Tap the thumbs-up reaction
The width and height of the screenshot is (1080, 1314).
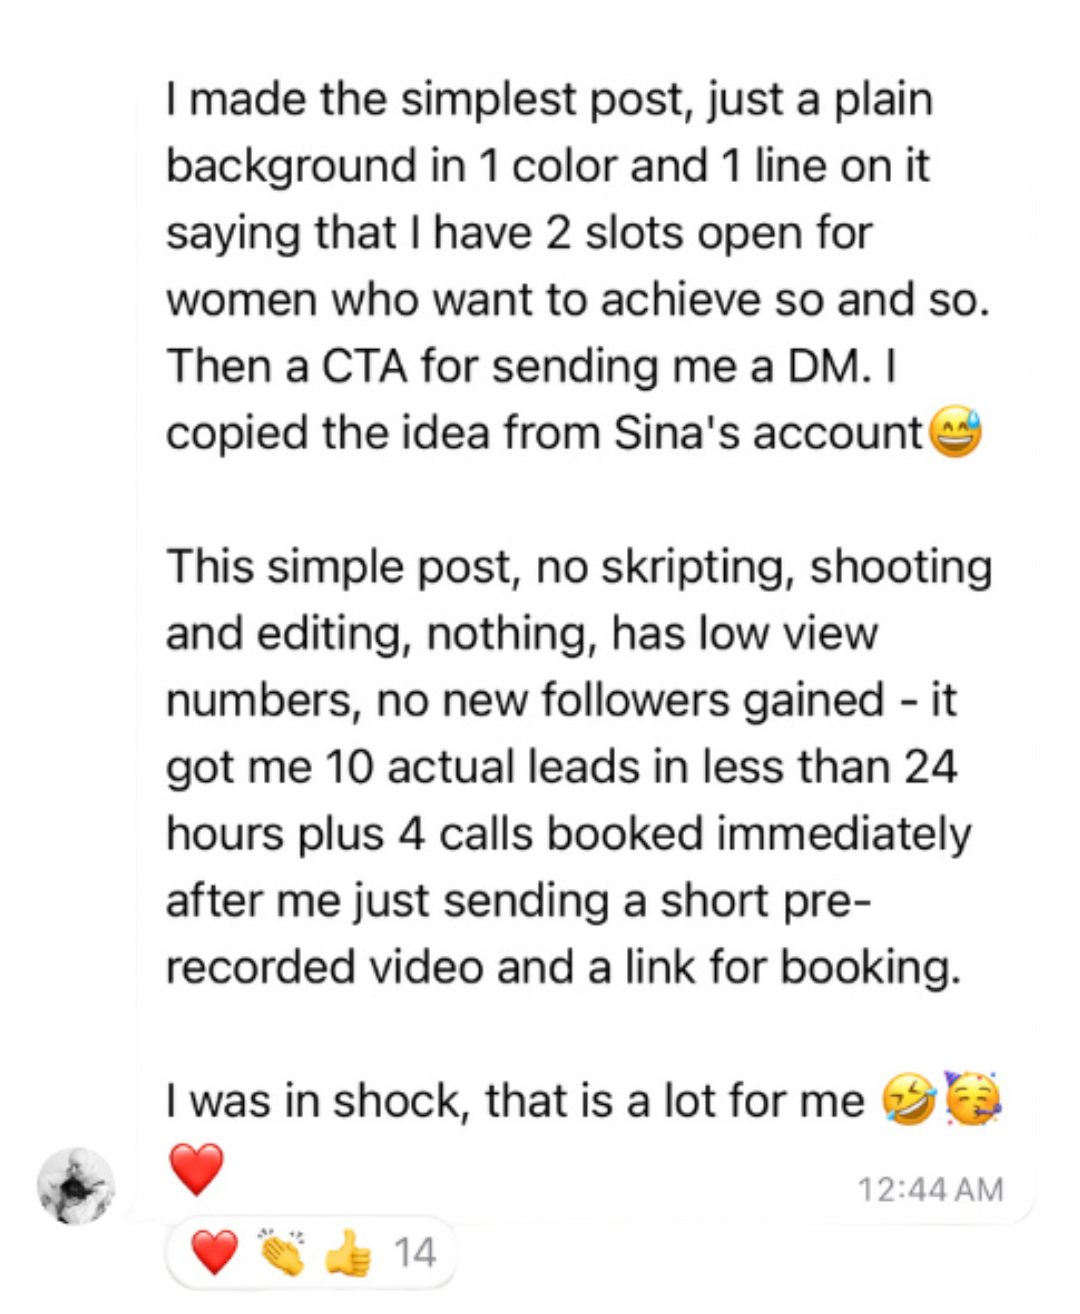point(348,1252)
